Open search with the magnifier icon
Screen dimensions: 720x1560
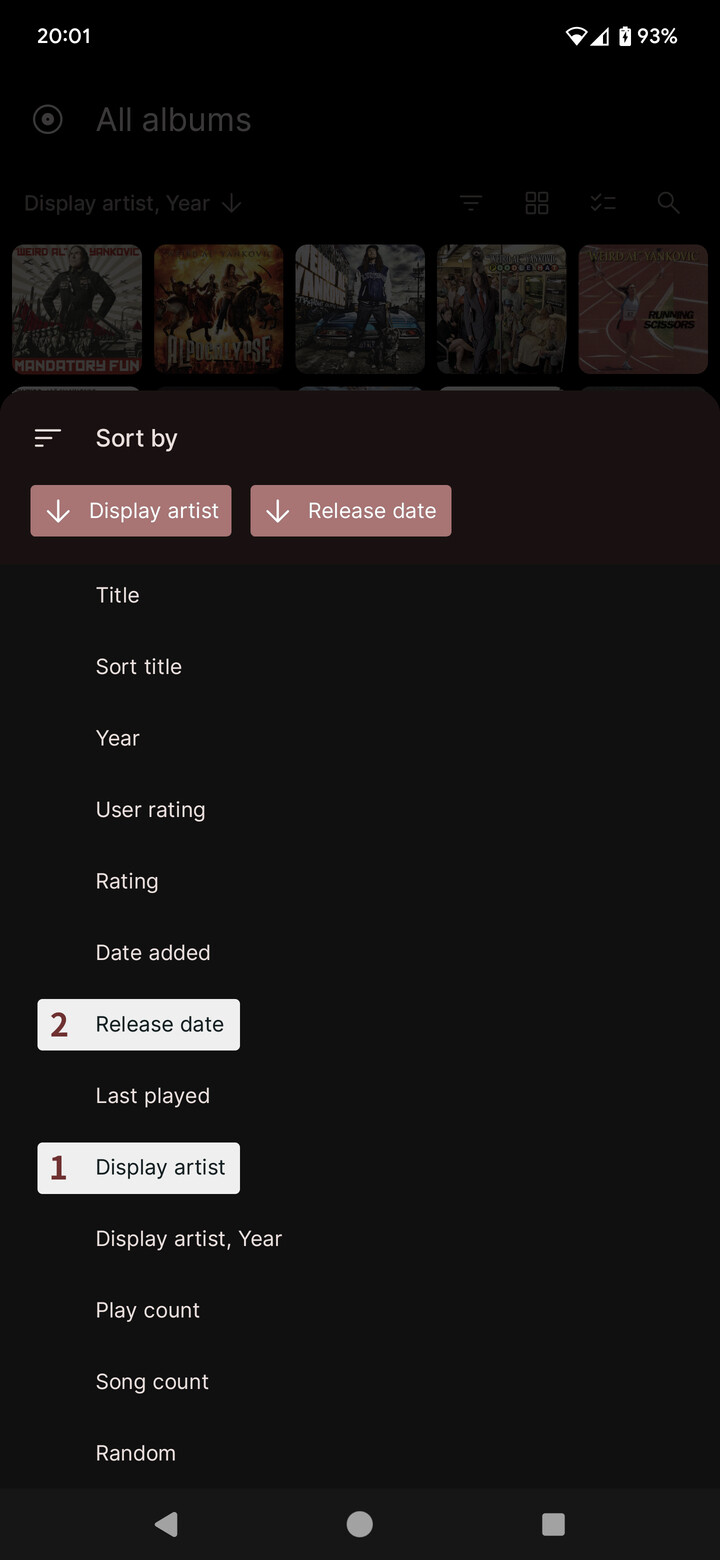pos(669,203)
